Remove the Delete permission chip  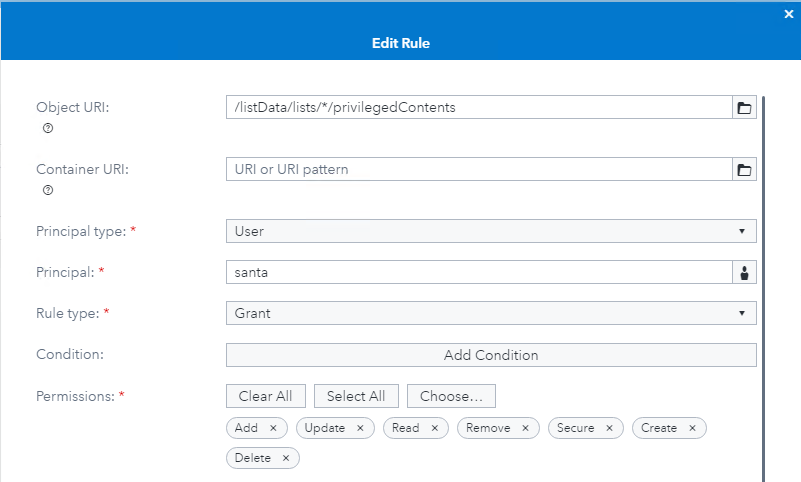(285, 458)
